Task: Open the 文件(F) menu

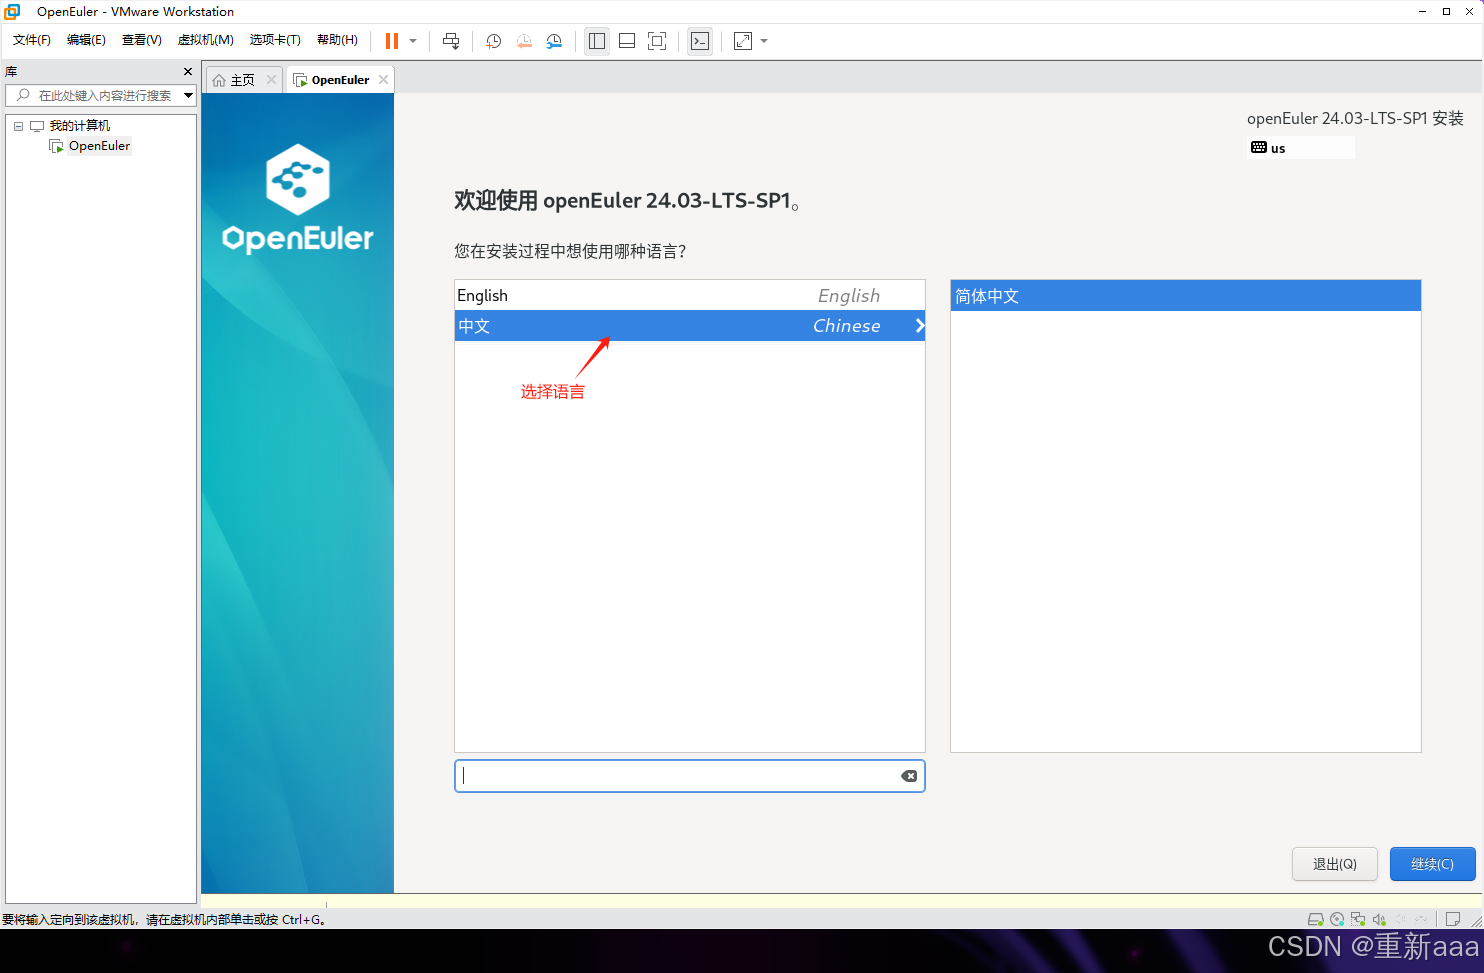Action: tap(32, 40)
